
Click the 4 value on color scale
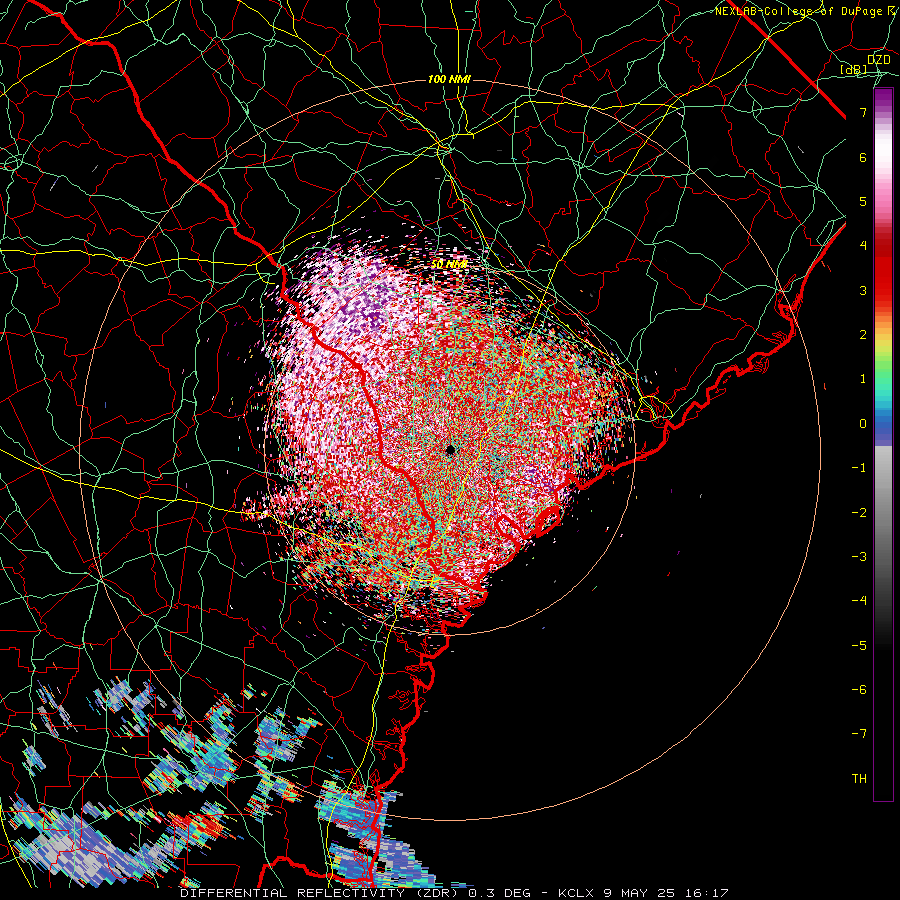863,245
